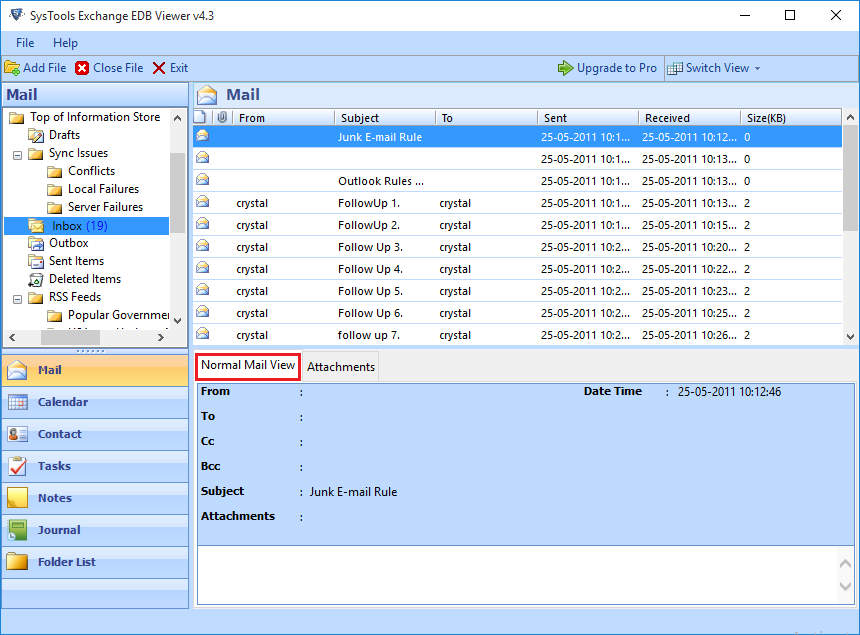Viewport: 860px width, 635px height.
Task: Click the Folder List folder icon
Action: pos(18,562)
